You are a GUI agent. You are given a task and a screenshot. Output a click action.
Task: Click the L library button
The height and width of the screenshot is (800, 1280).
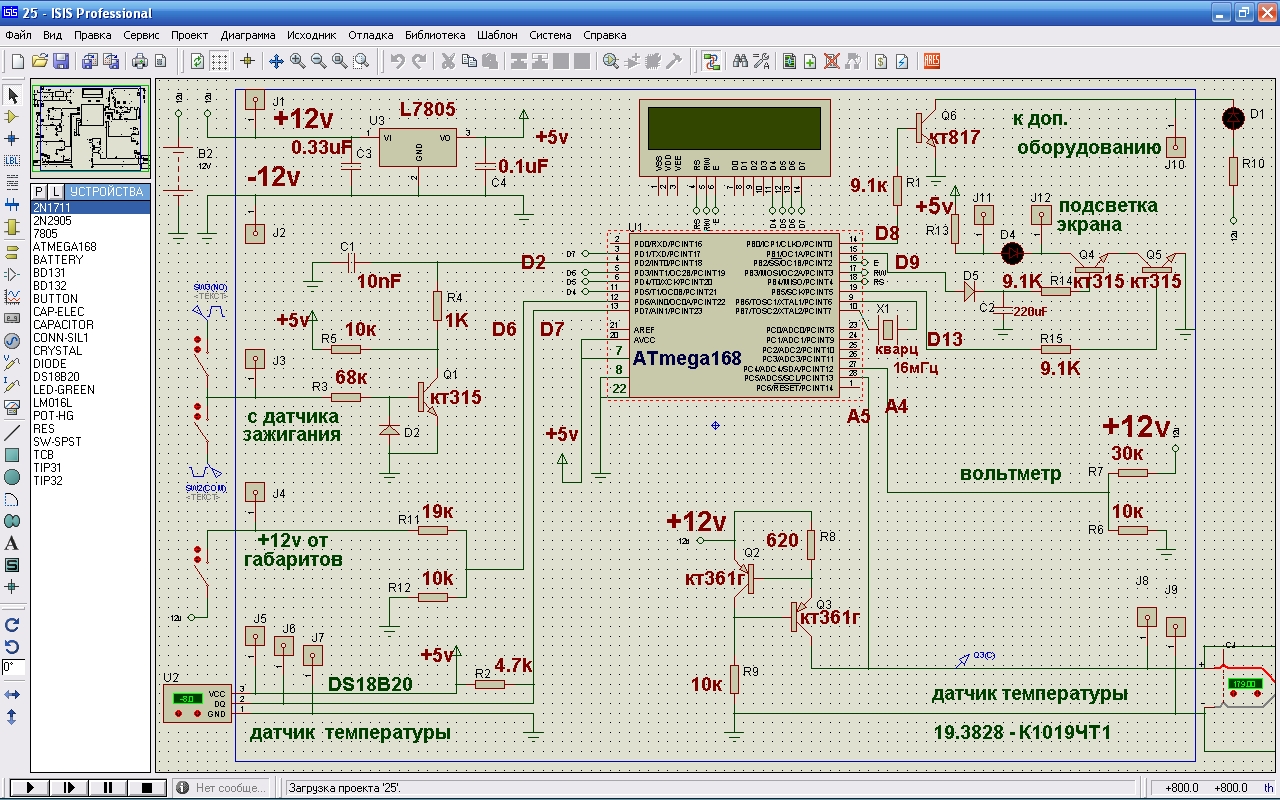[x=56, y=191]
